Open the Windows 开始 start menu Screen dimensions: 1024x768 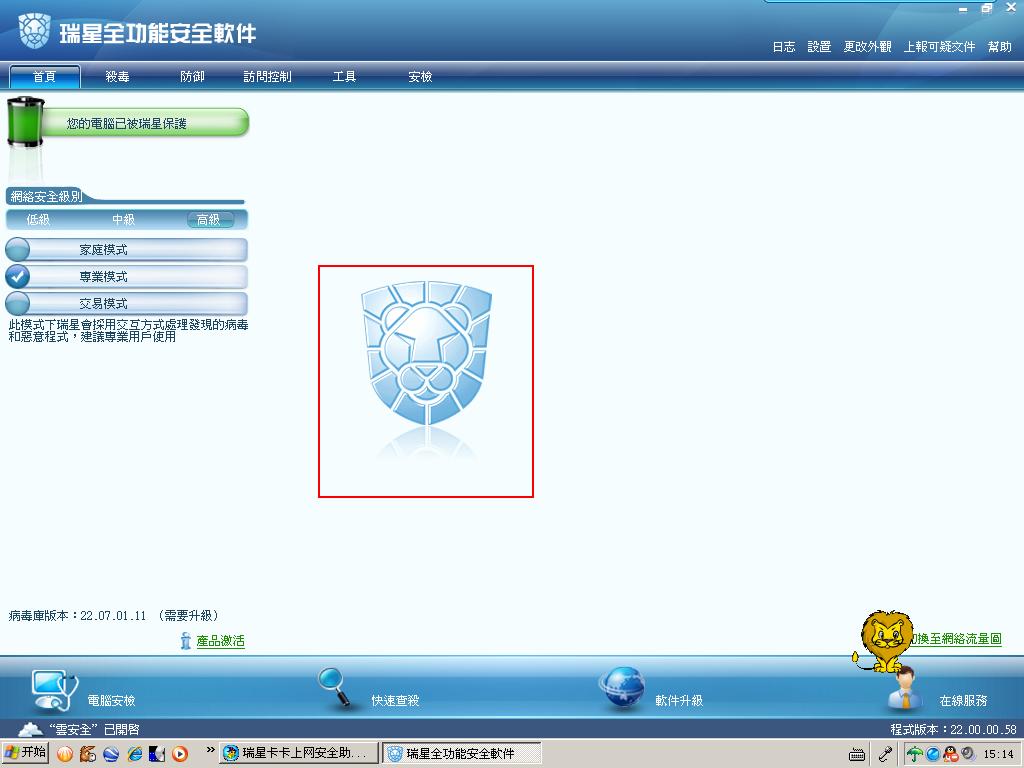coord(25,753)
